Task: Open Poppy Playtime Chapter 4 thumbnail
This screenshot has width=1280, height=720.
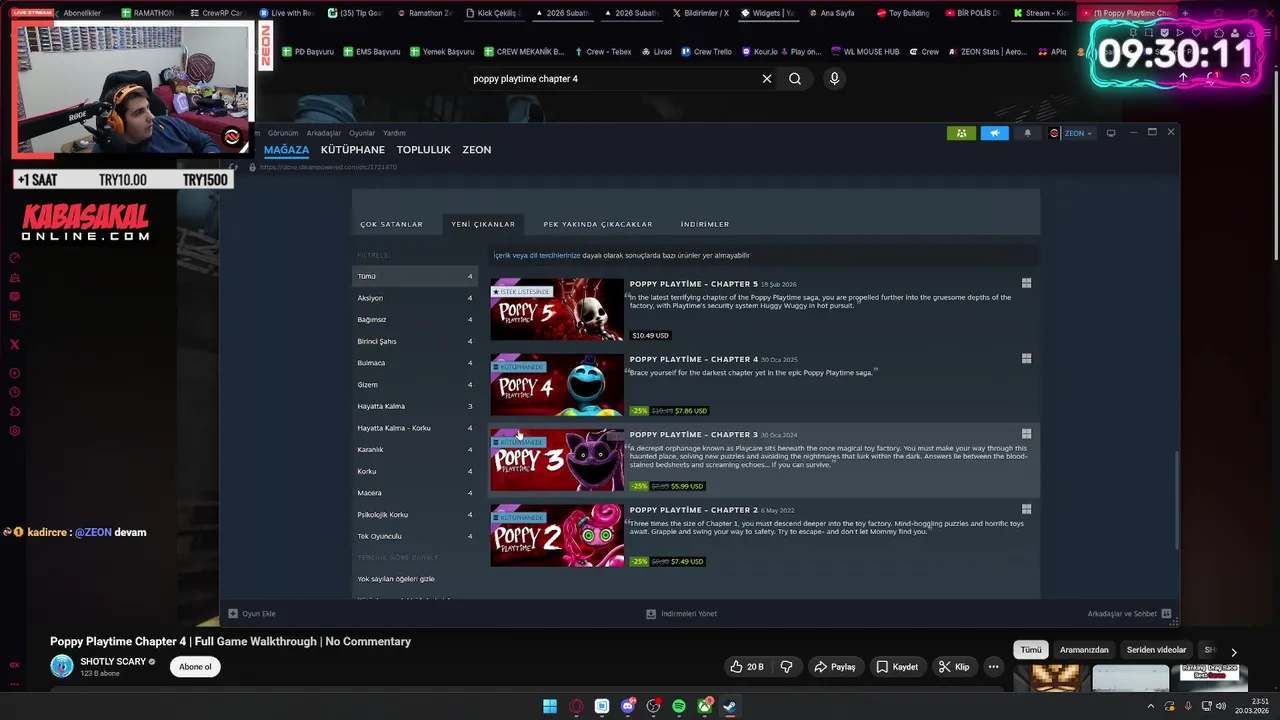Action: [x=557, y=385]
